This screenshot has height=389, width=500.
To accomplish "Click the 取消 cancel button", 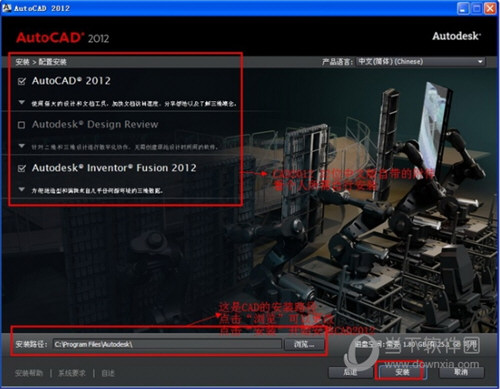I will pyautogui.click(x=461, y=372).
